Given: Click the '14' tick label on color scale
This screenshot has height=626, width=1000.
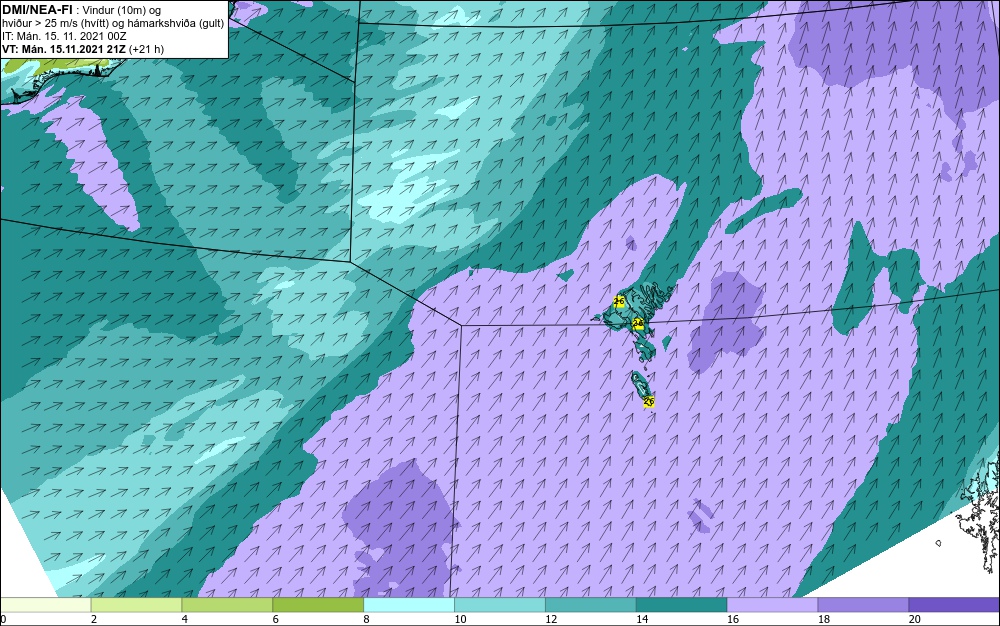Looking at the screenshot, I should [x=642, y=619].
